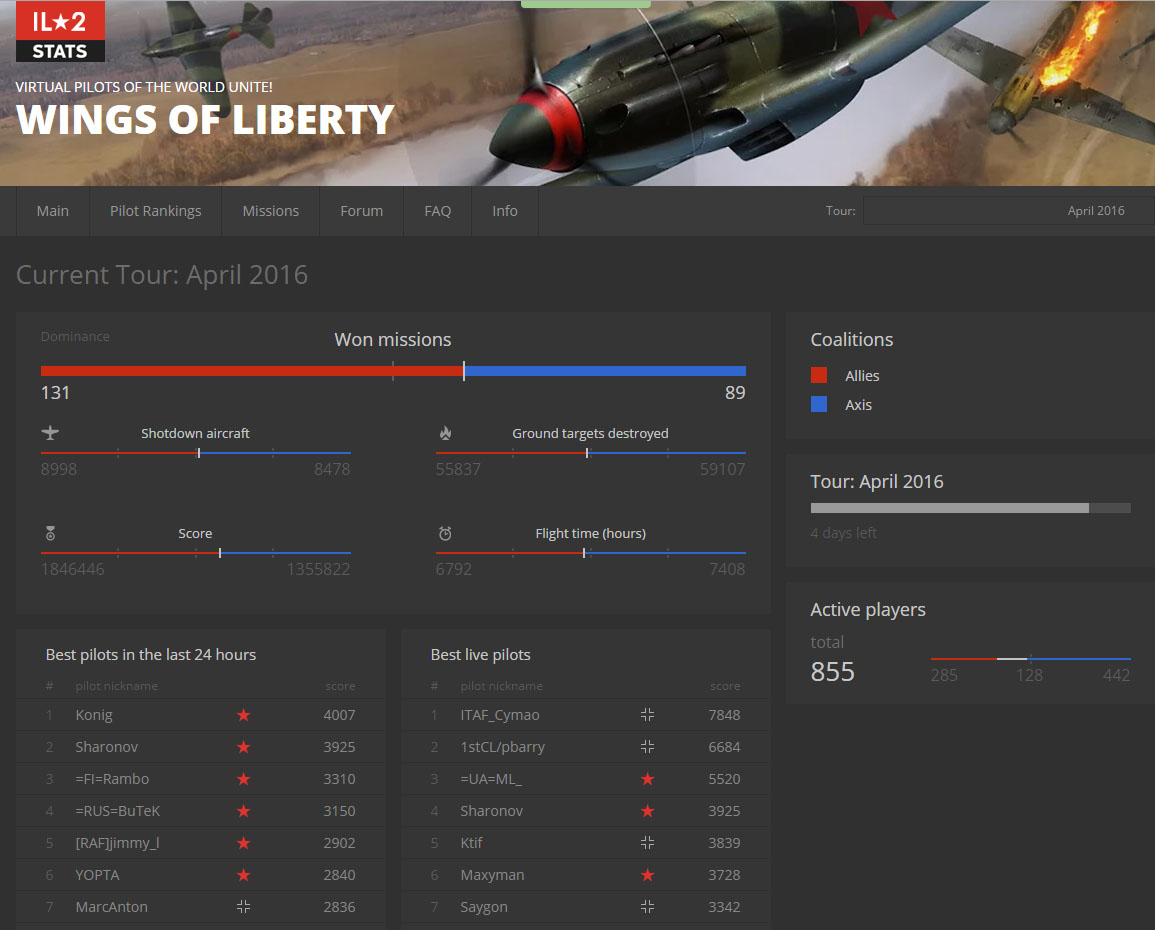Open the Pilot Rankings tab

[x=155, y=211]
